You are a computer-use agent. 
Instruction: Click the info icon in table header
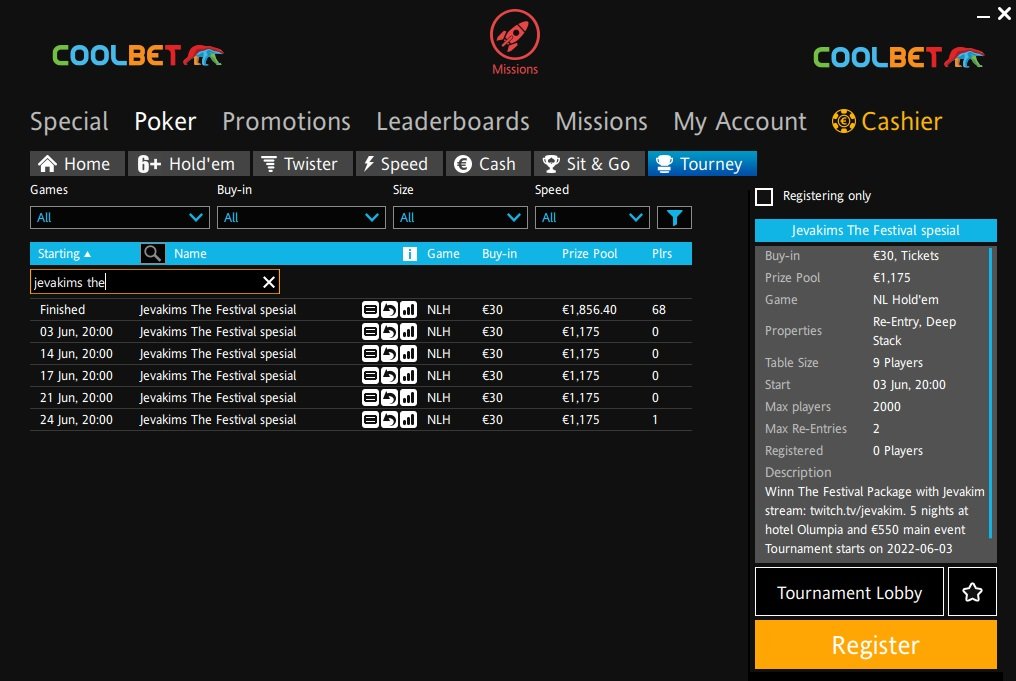point(410,254)
